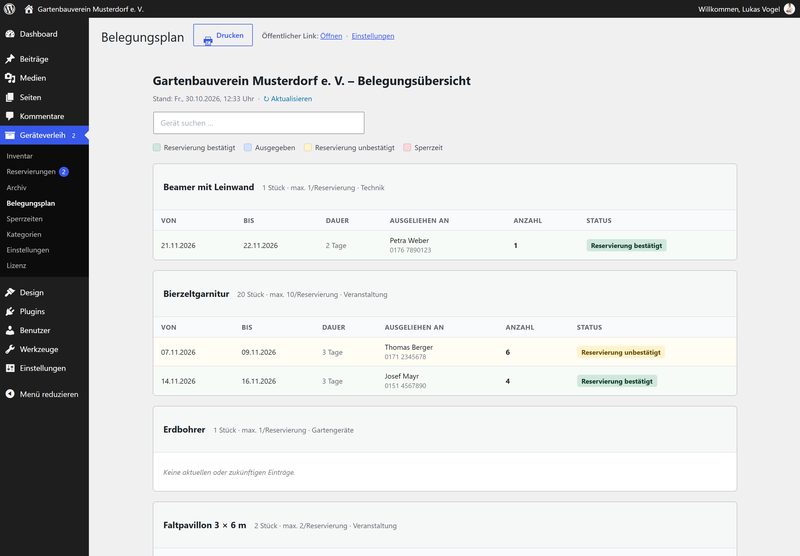
Task: Click the Plugins plug icon
Action: click(10, 311)
